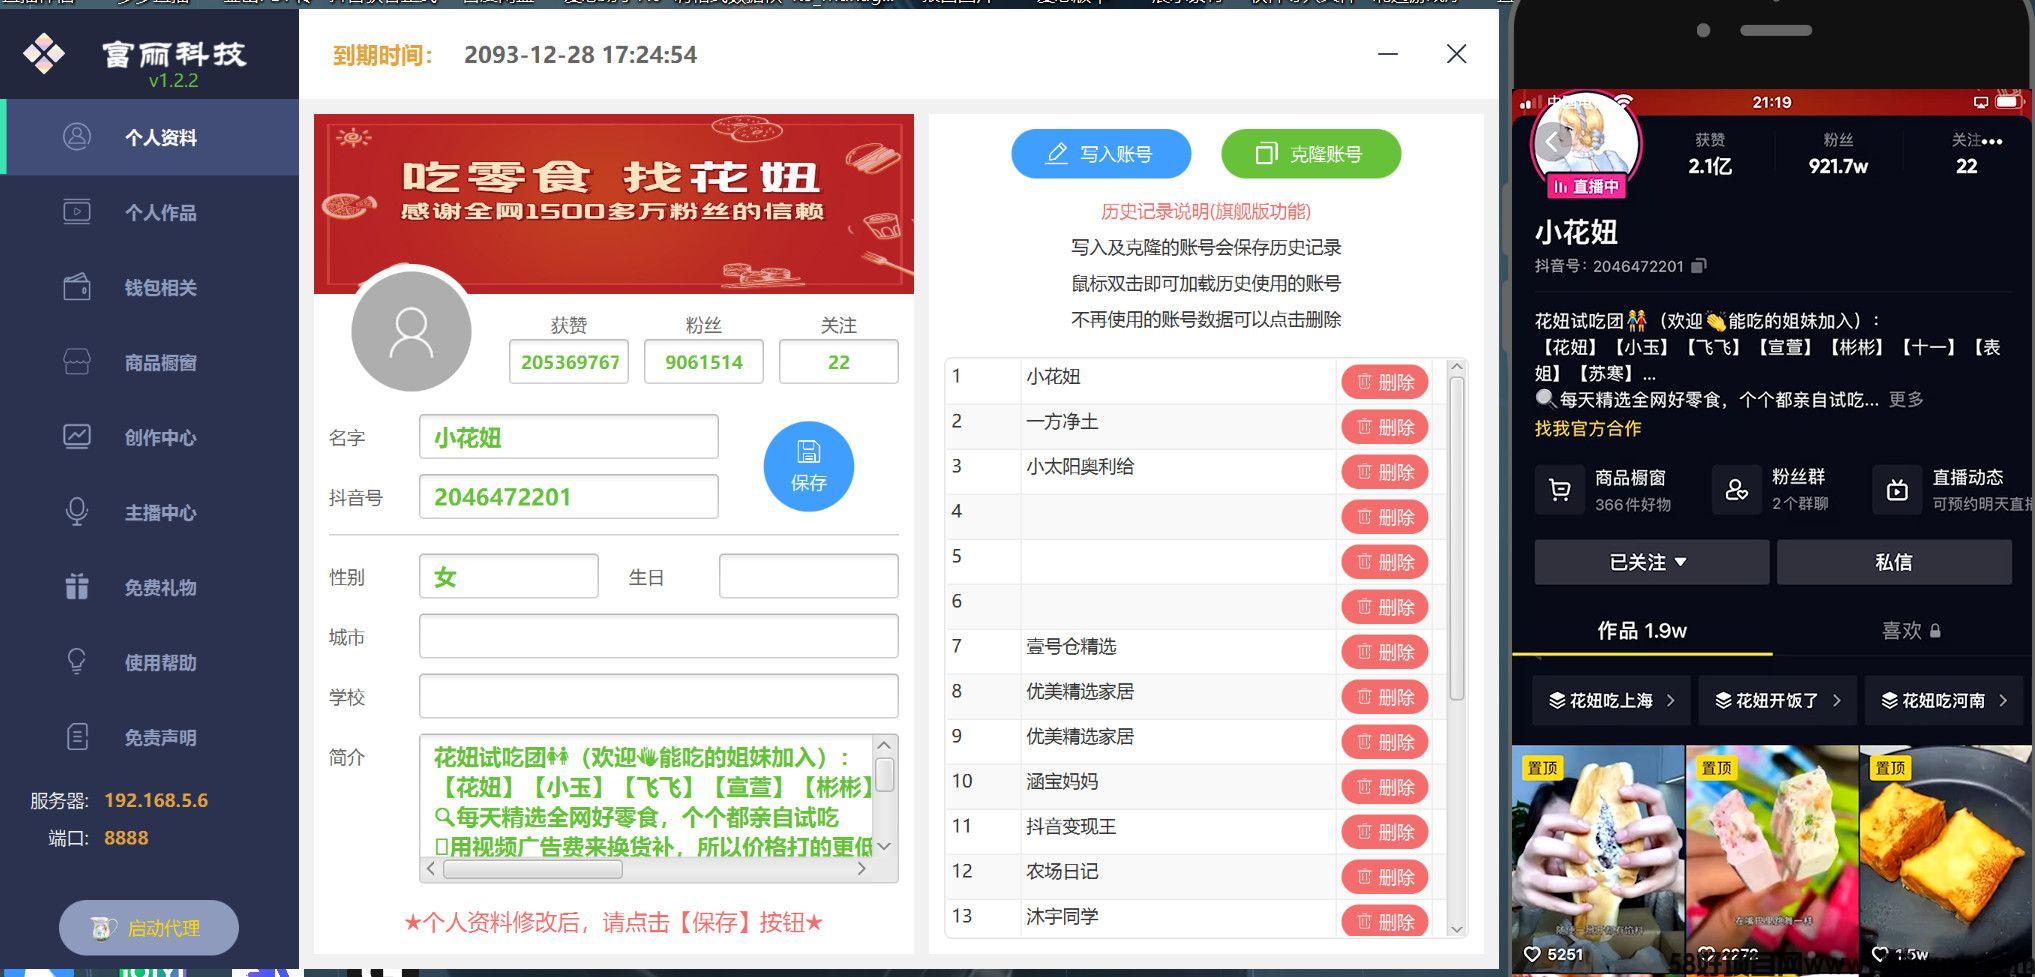
Task: Open 粉丝群 group icon on phone
Action: pos(1737,490)
